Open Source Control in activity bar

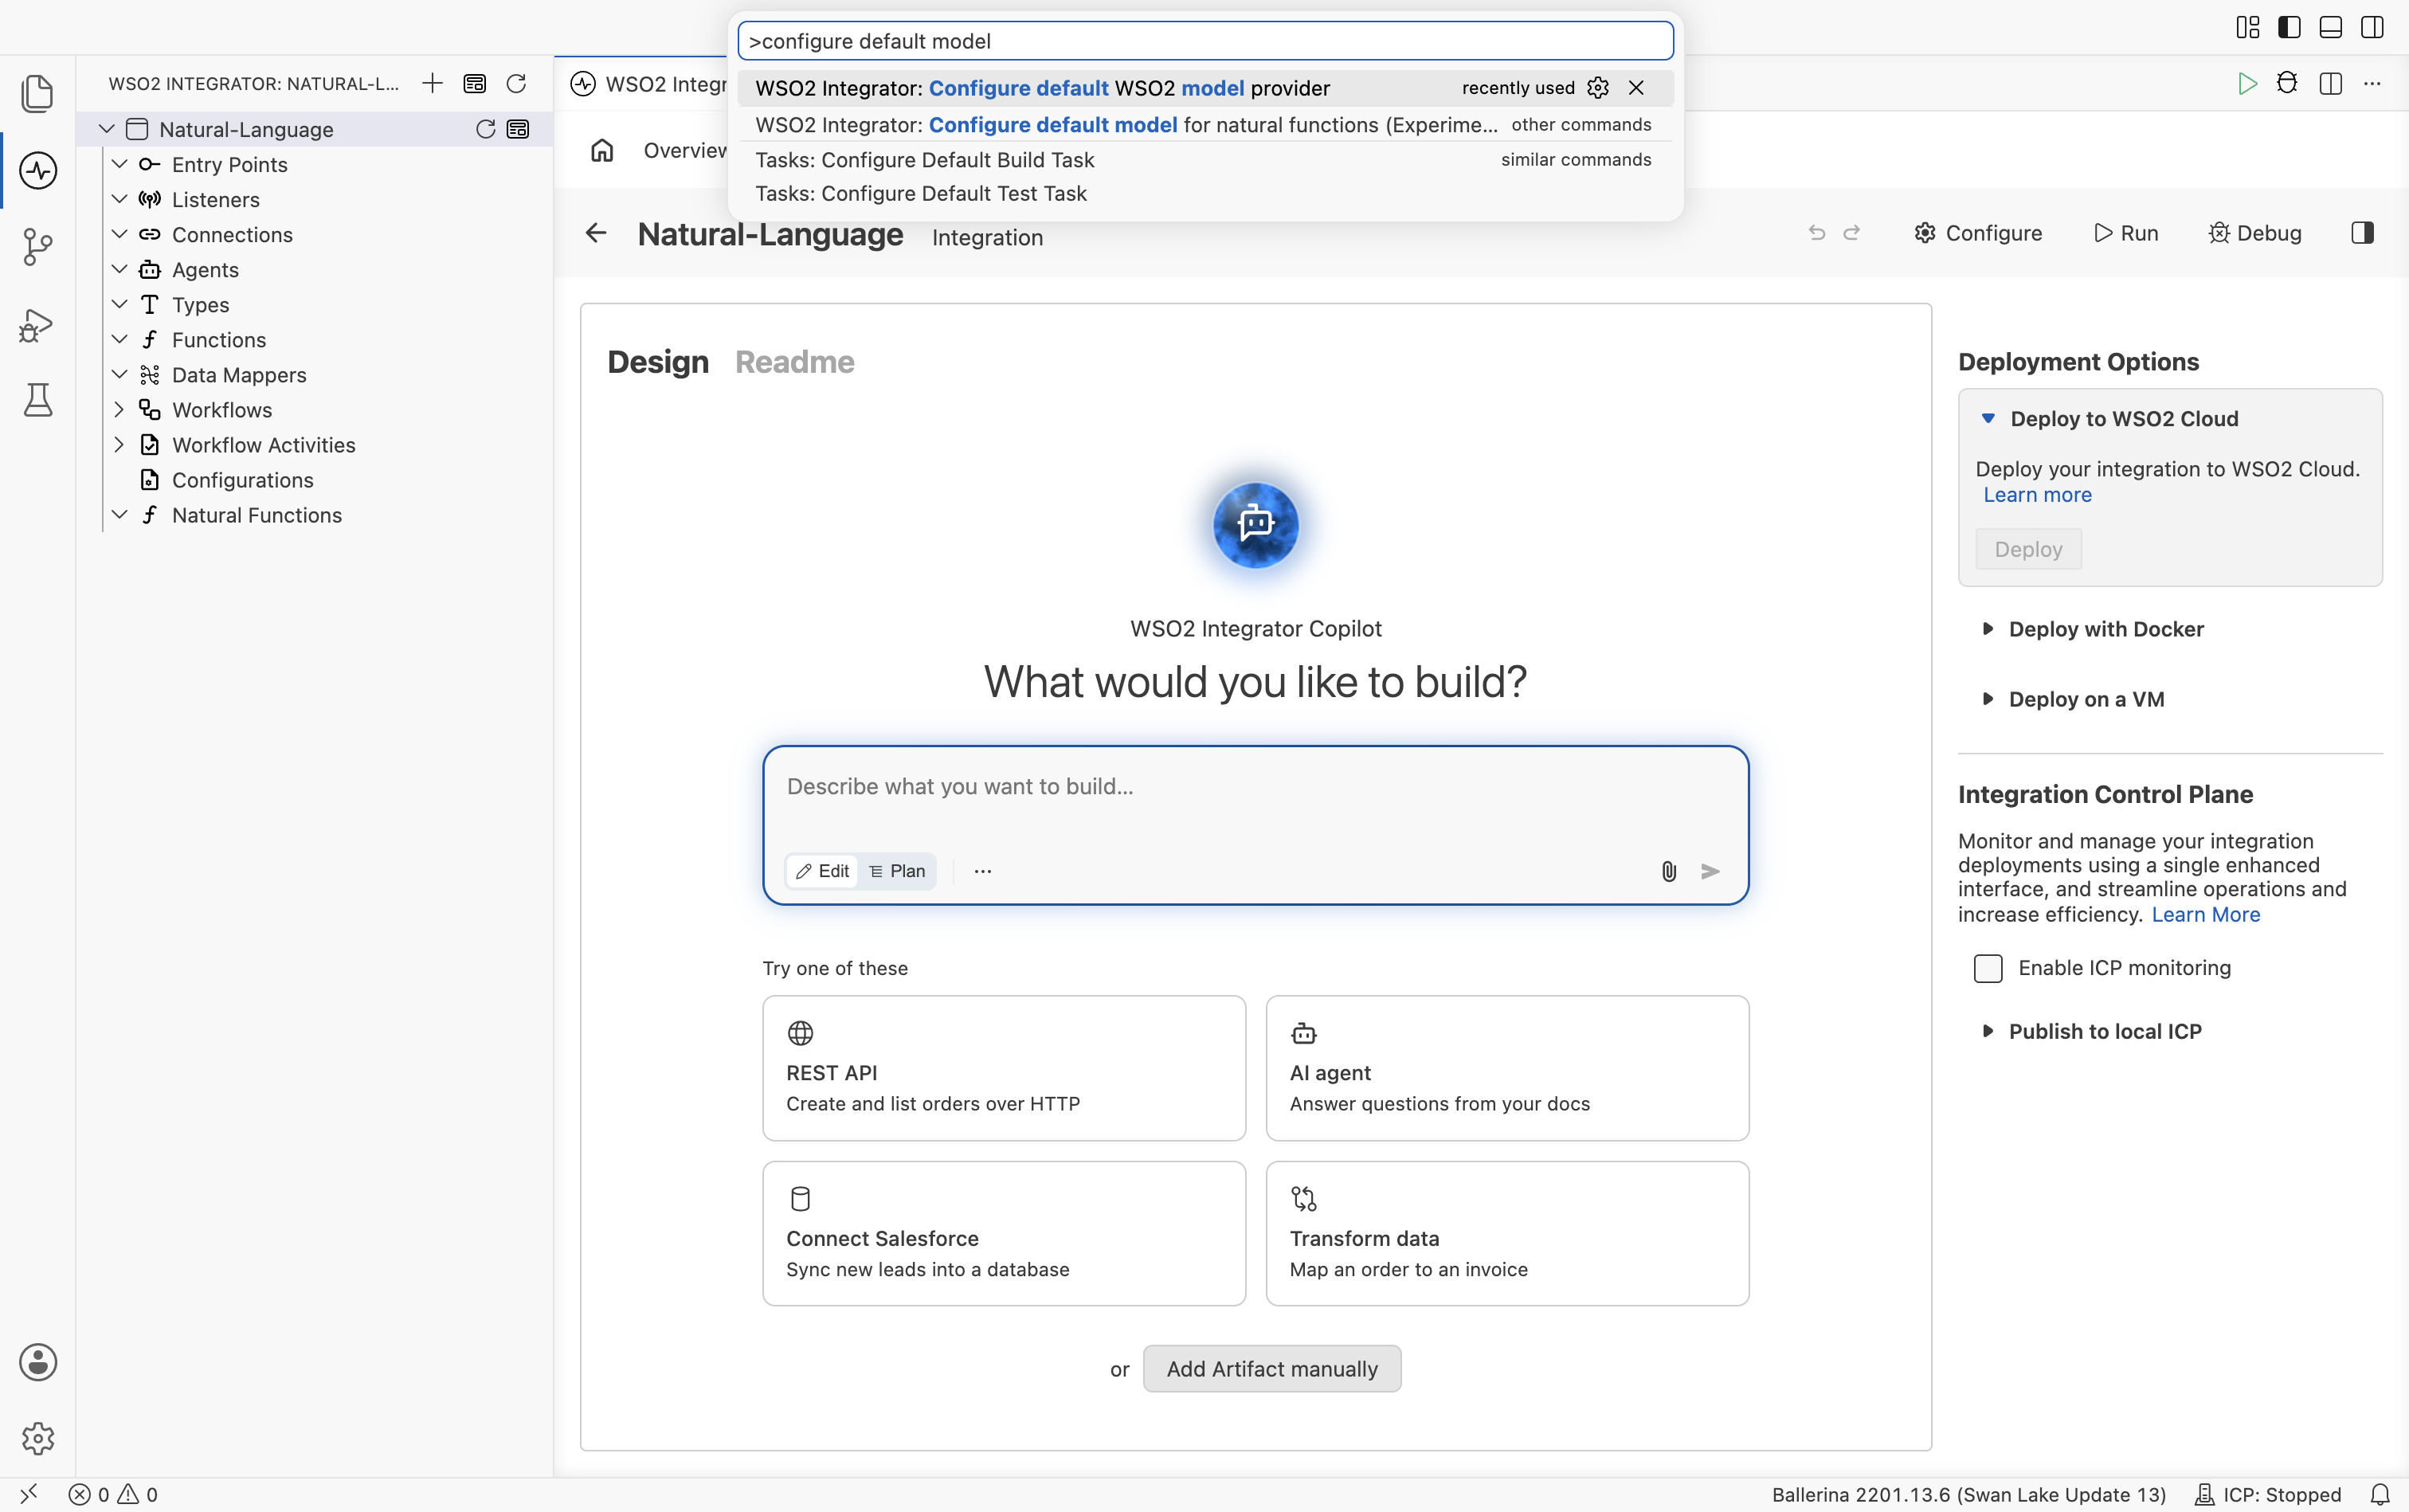[x=38, y=247]
